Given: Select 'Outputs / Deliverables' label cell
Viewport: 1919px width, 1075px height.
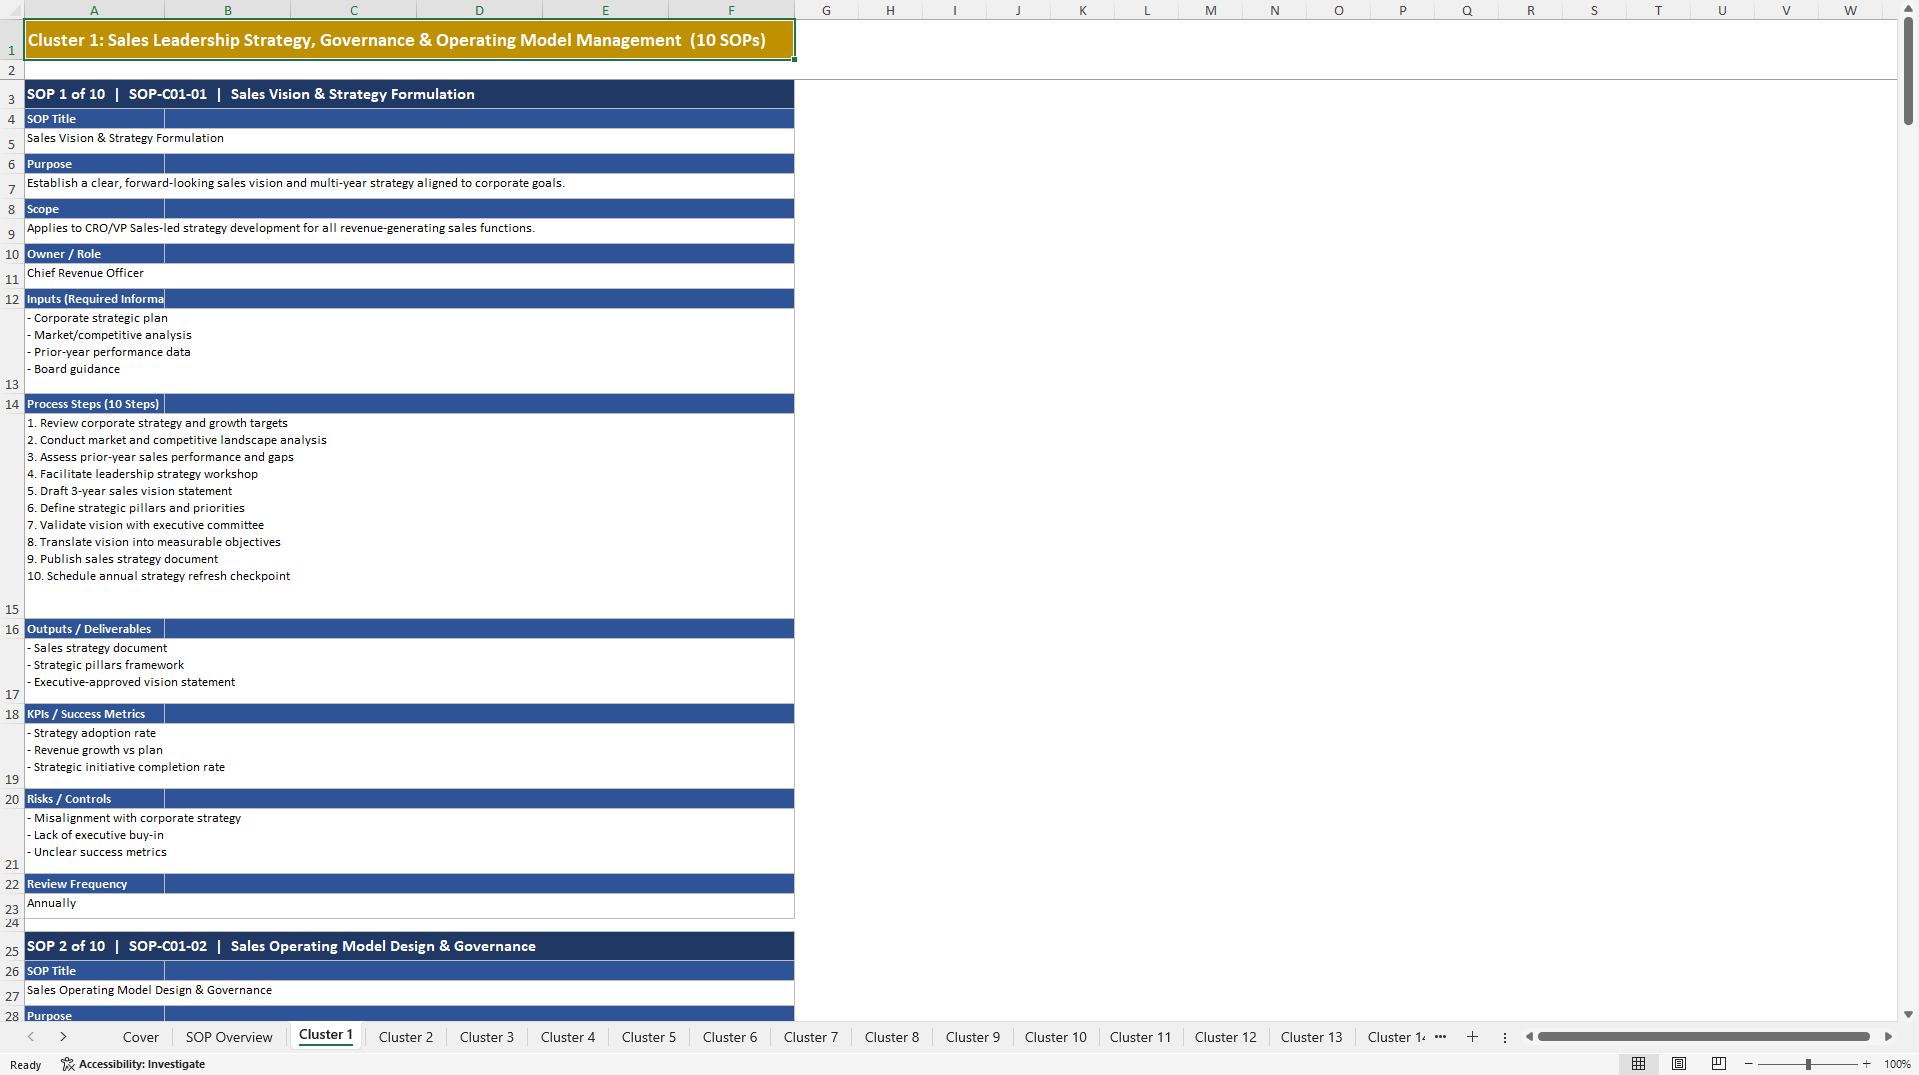Looking at the screenshot, I should [x=94, y=629].
